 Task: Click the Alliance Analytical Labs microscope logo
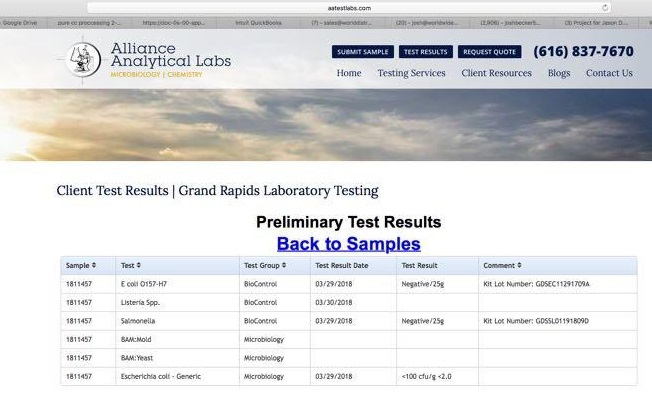pos(82,59)
